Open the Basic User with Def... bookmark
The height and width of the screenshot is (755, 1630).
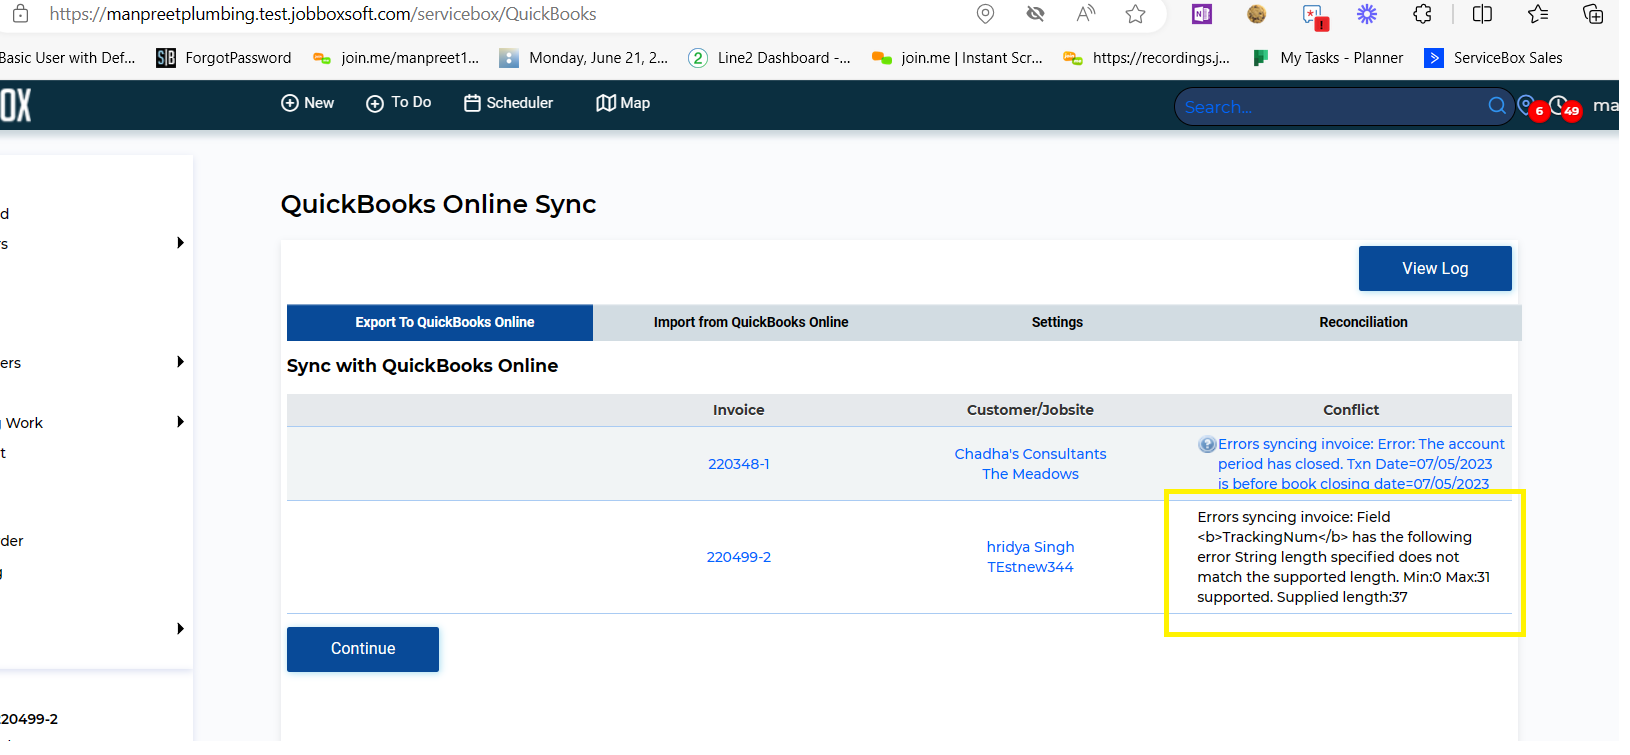[66, 58]
